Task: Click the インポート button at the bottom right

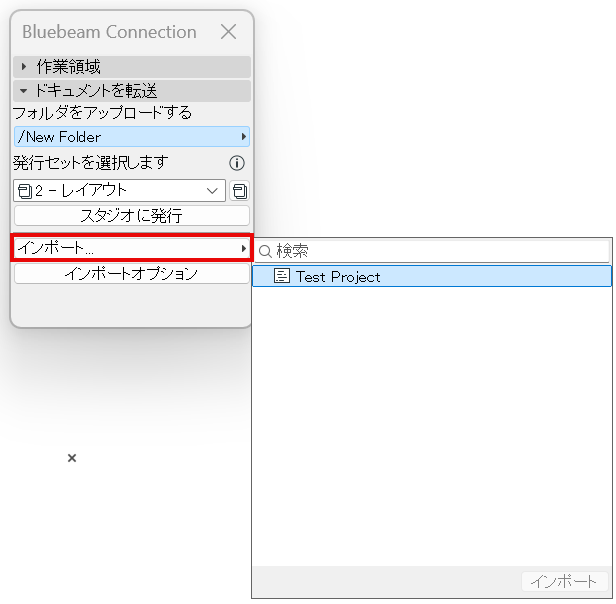Action: [565, 582]
